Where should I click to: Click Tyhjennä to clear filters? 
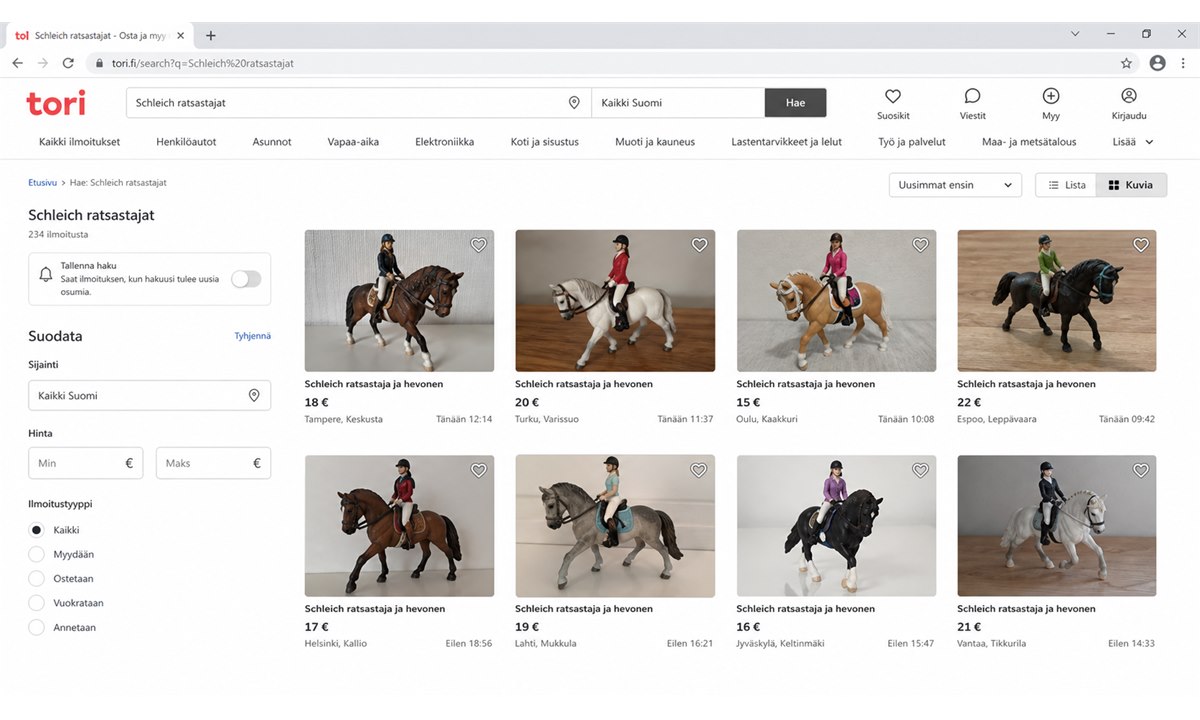pos(252,336)
